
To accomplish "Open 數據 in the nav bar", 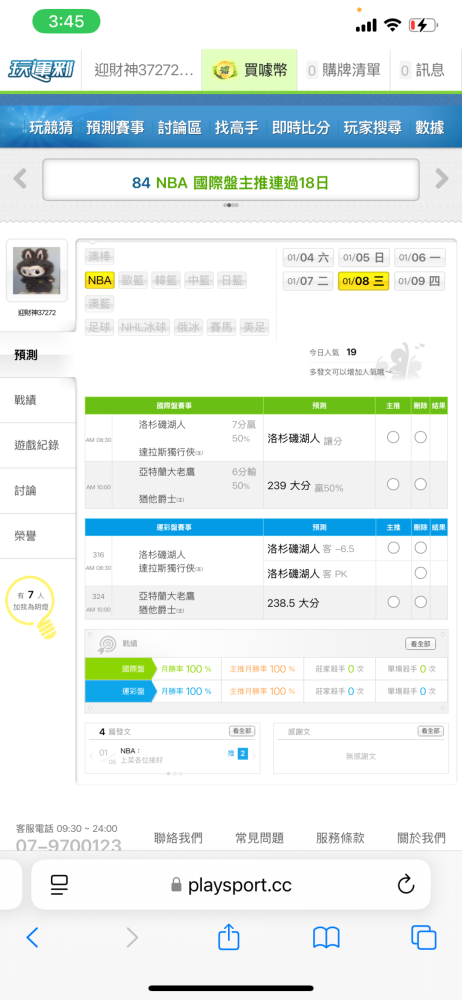I will [x=429, y=127].
